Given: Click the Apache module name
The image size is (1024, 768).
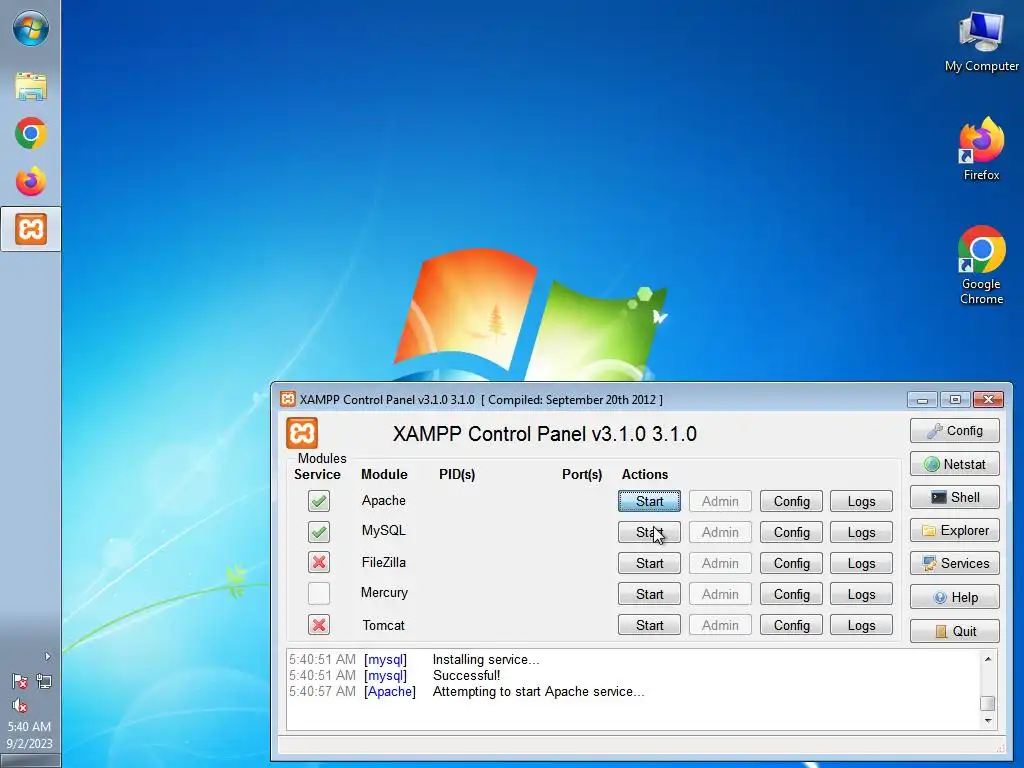Looking at the screenshot, I should point(383,500).
